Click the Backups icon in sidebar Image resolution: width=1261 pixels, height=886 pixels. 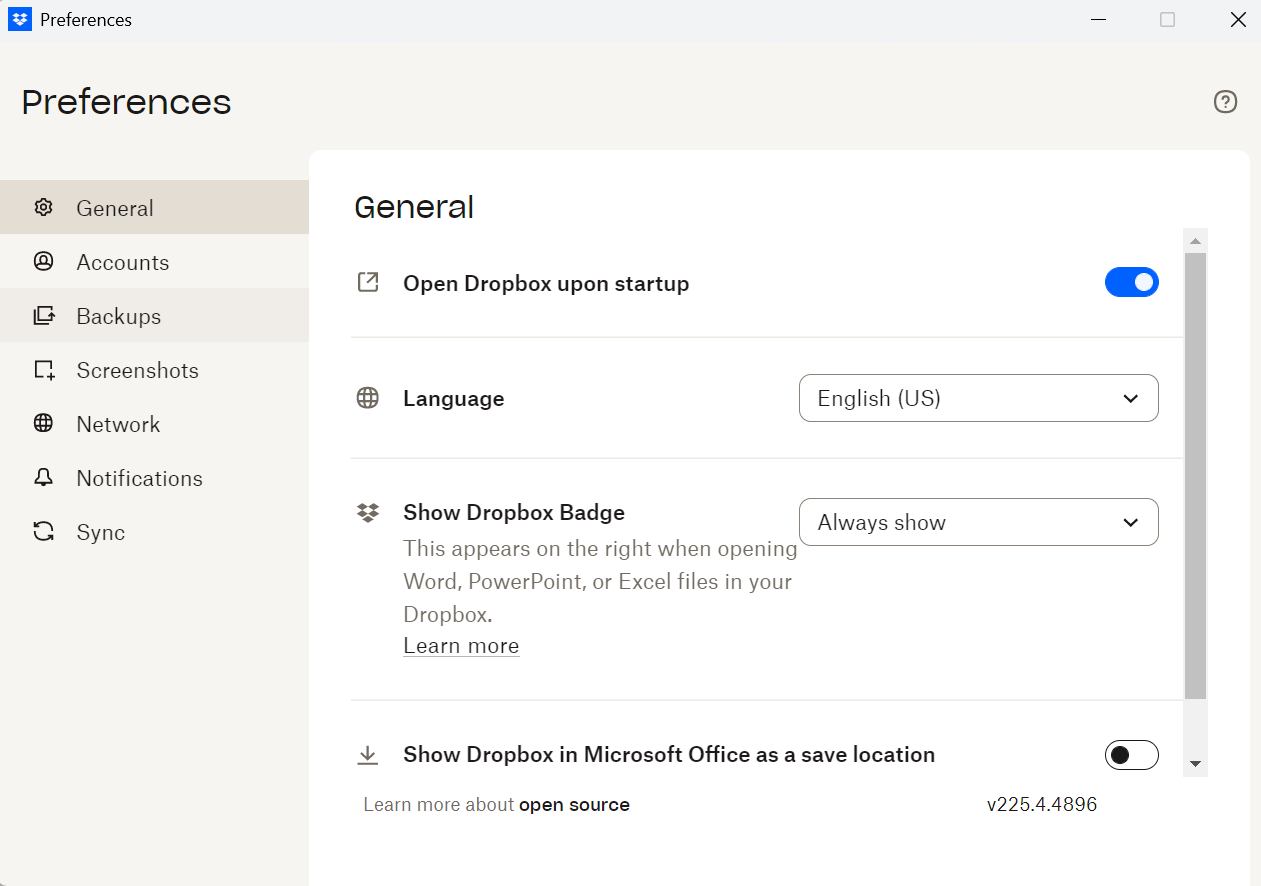[x=43, y=316]
